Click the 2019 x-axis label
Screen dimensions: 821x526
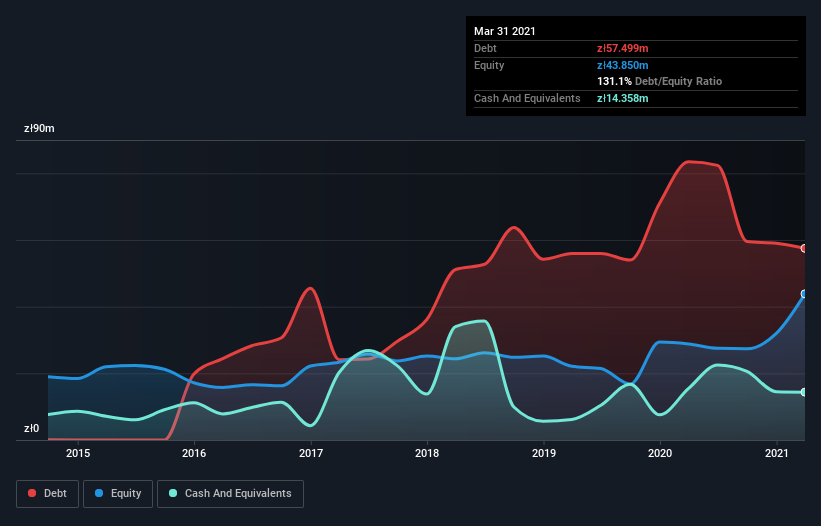544,453
